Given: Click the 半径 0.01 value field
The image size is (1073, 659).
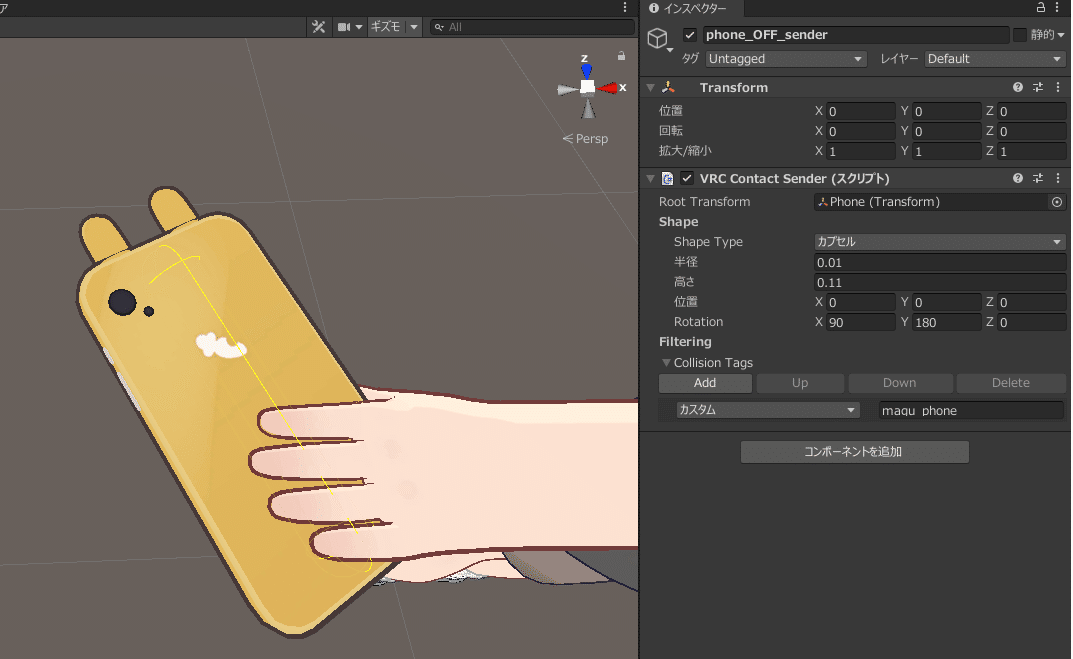Looking at the screenshot, I should coord(940,262).
